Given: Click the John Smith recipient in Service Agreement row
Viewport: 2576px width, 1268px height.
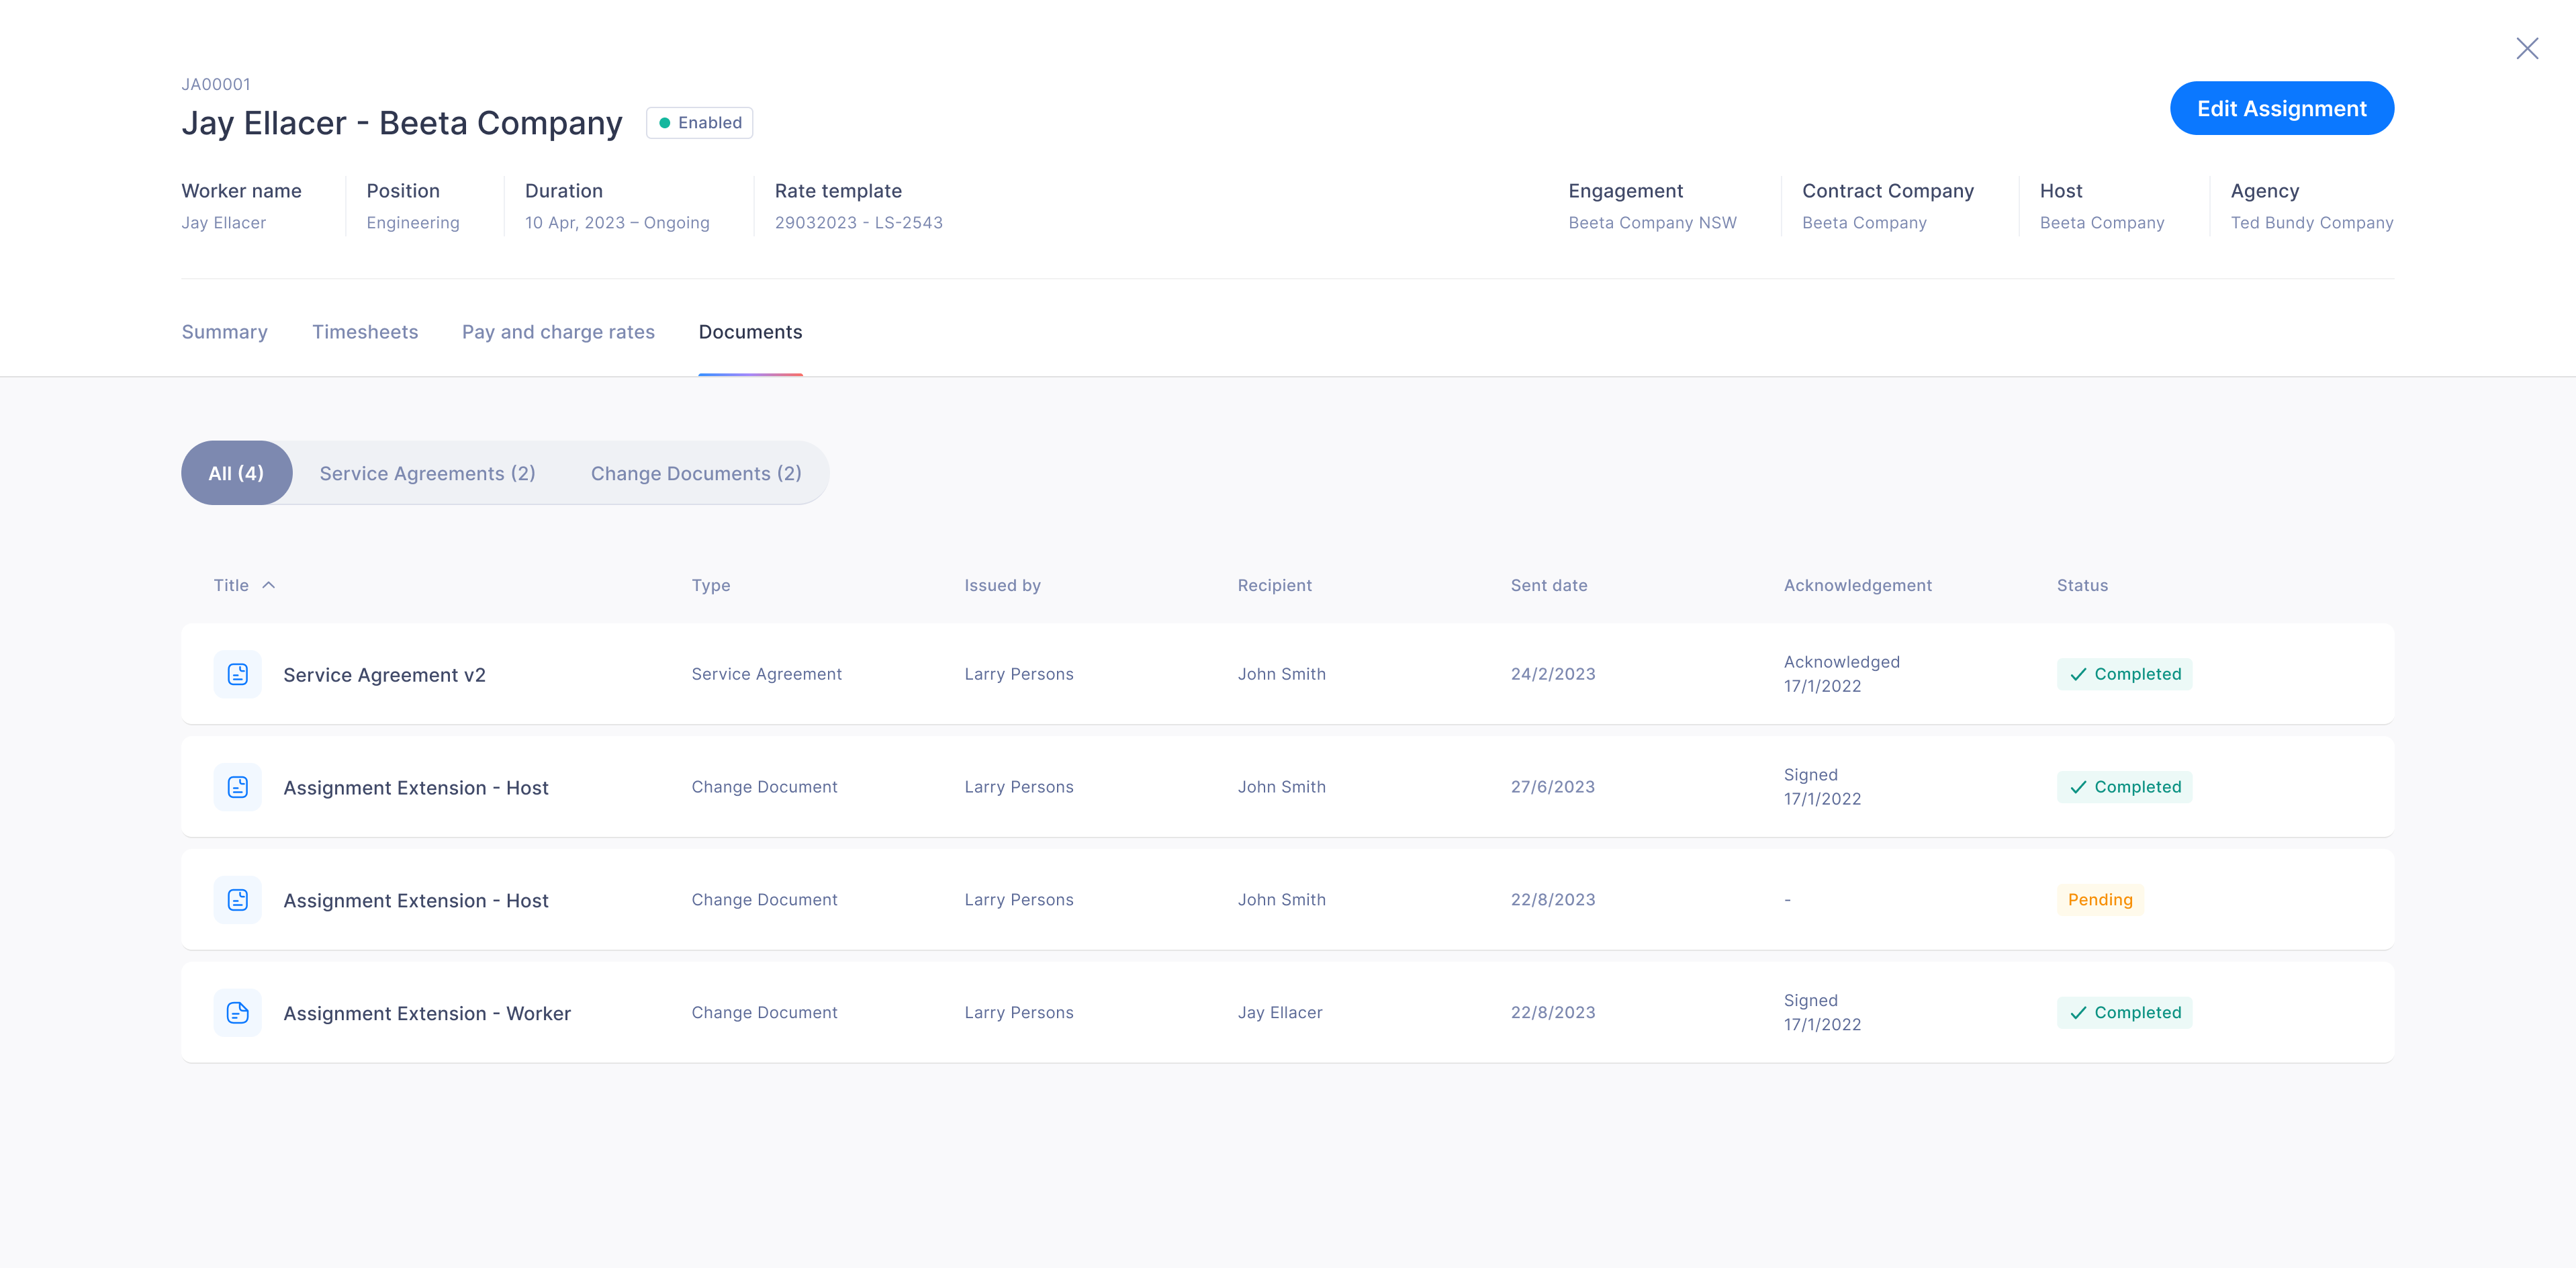Looking at the screenshot, I should tap(1281, 674).
